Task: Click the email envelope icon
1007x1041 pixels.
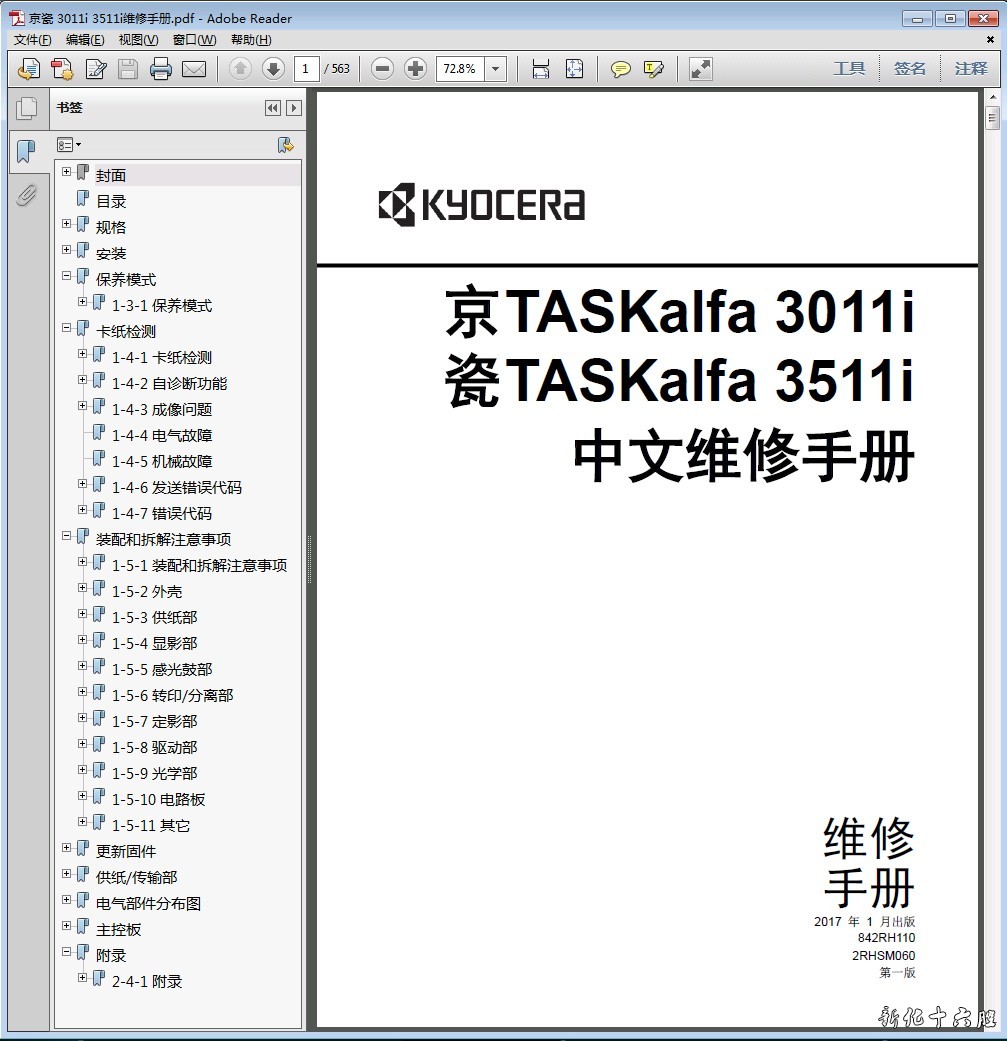Action: [194, 69]
